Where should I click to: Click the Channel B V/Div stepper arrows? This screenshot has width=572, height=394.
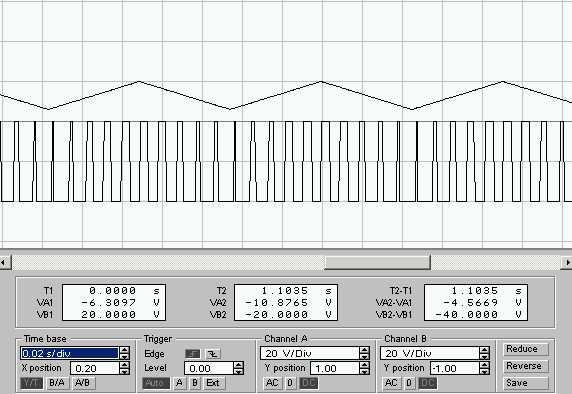[x=484, y=353]
